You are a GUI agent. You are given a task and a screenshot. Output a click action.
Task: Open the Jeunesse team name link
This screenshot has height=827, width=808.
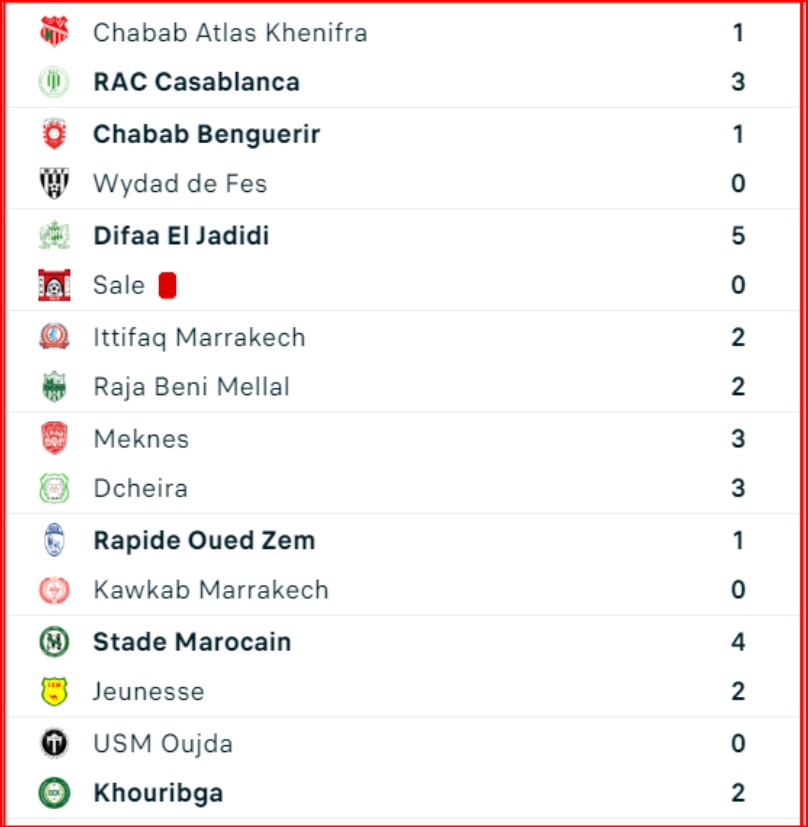(148, 692)
